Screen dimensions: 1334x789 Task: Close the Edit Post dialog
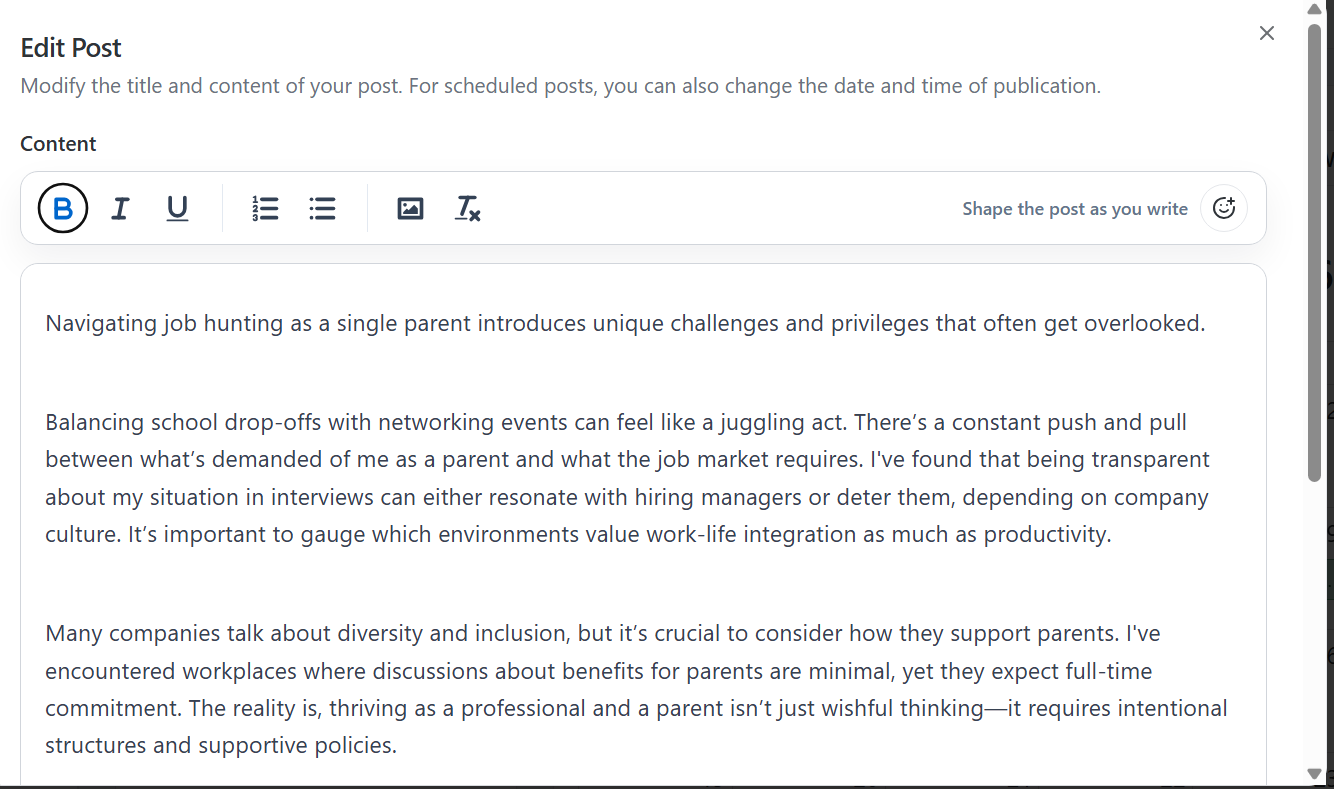click(x=1266, y=33)
